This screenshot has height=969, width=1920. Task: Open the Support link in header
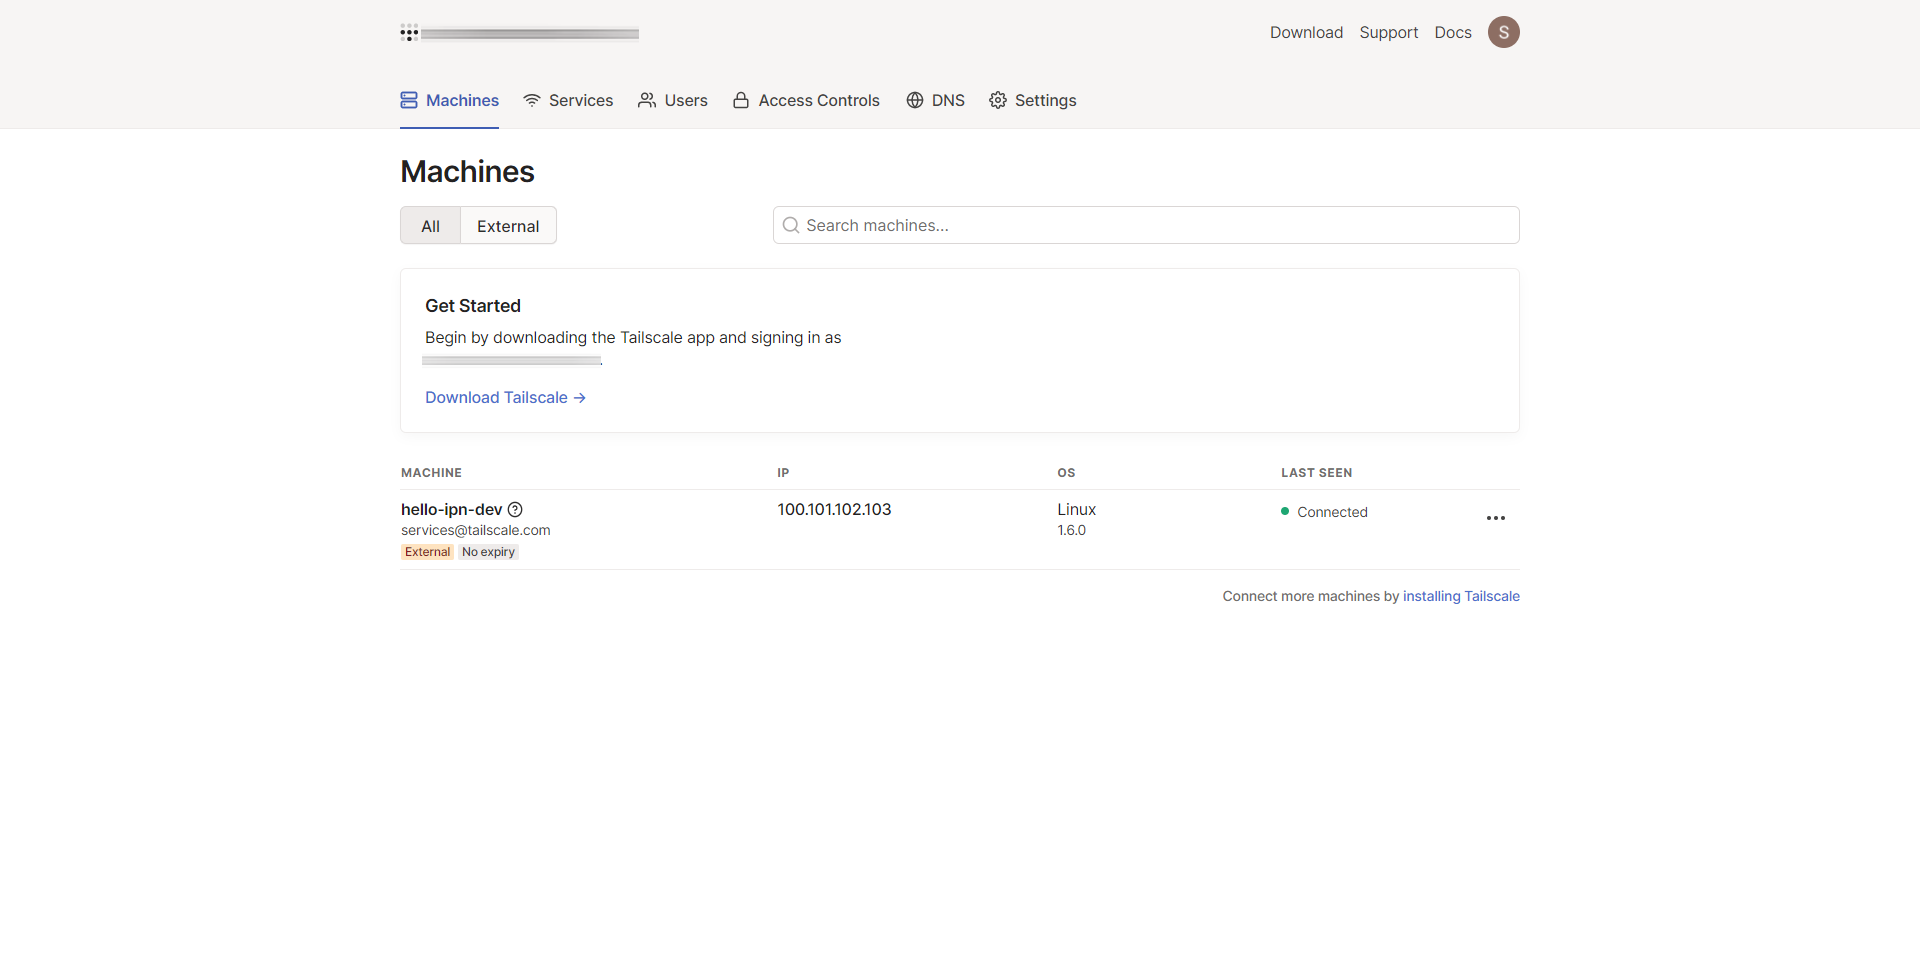(x=1388, y=32)
